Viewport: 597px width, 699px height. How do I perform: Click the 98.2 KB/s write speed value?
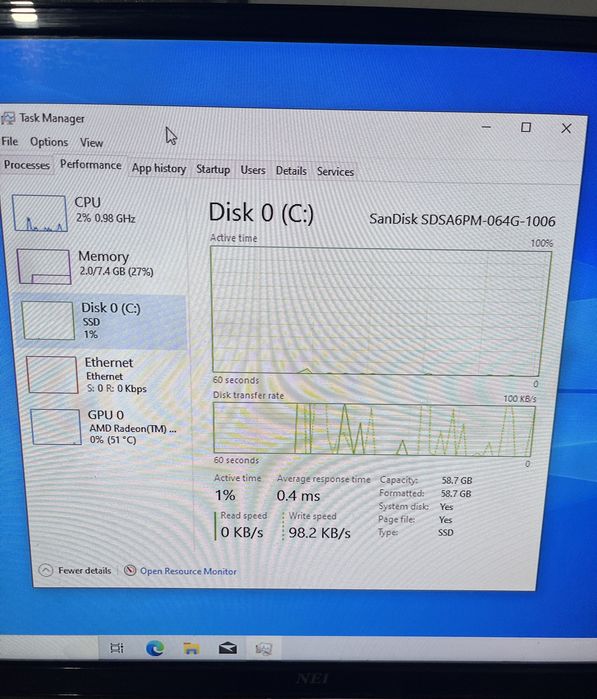319,533
